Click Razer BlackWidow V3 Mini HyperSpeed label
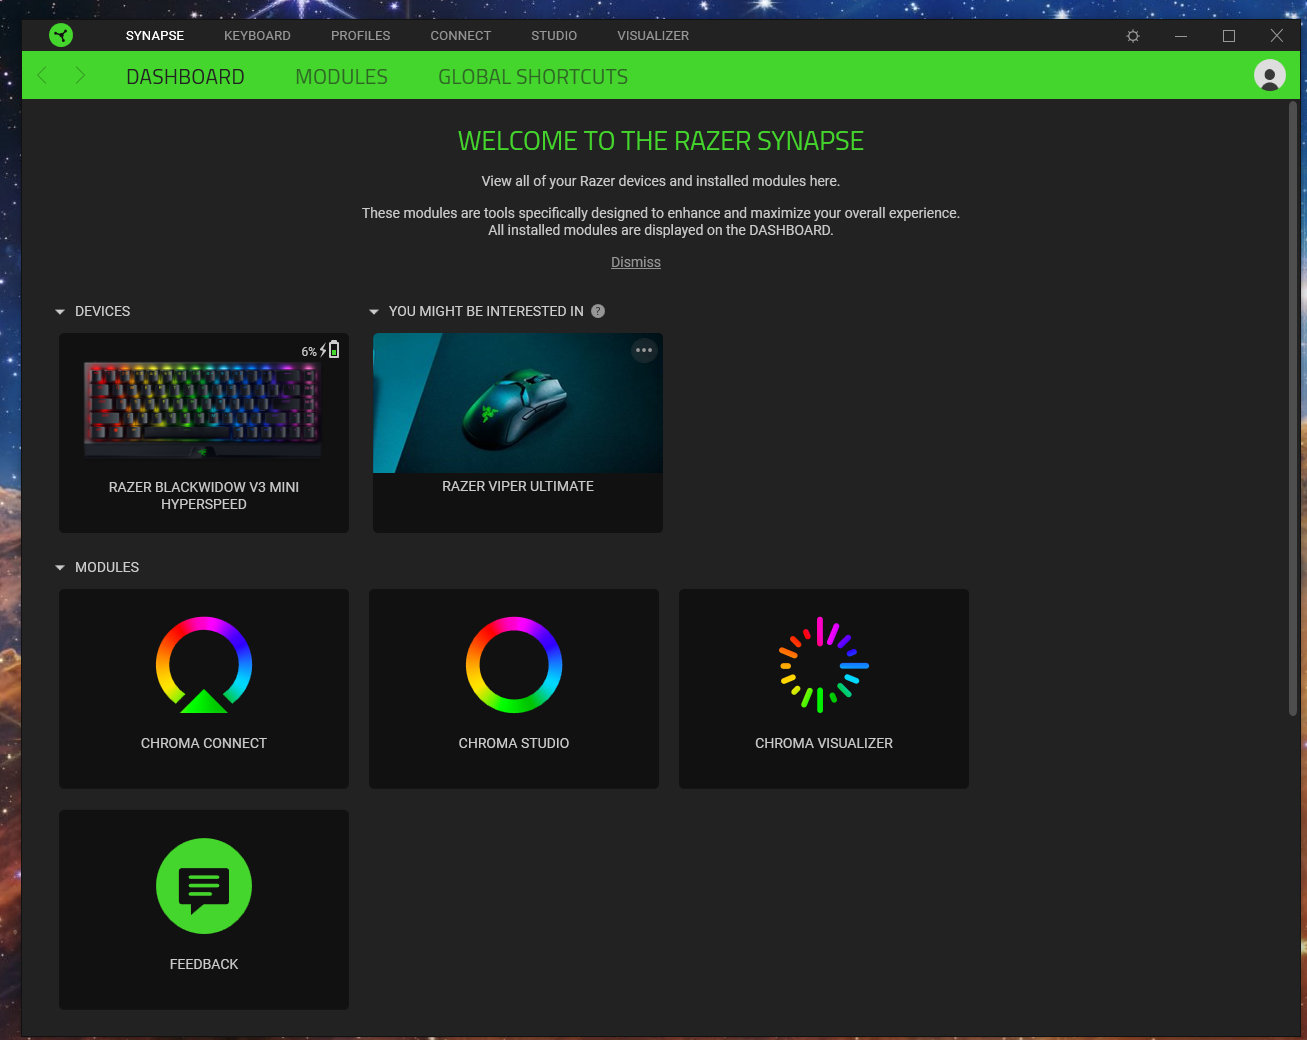The height and width of the screenshot is (1040, 1307). tap(204, 495)
